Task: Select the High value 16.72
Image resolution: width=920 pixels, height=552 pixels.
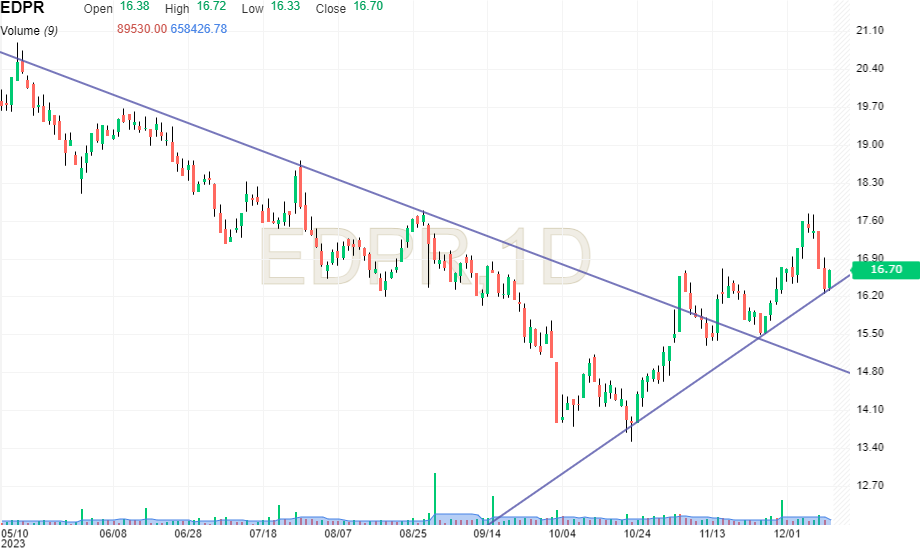Action: [x=211, y=6]
